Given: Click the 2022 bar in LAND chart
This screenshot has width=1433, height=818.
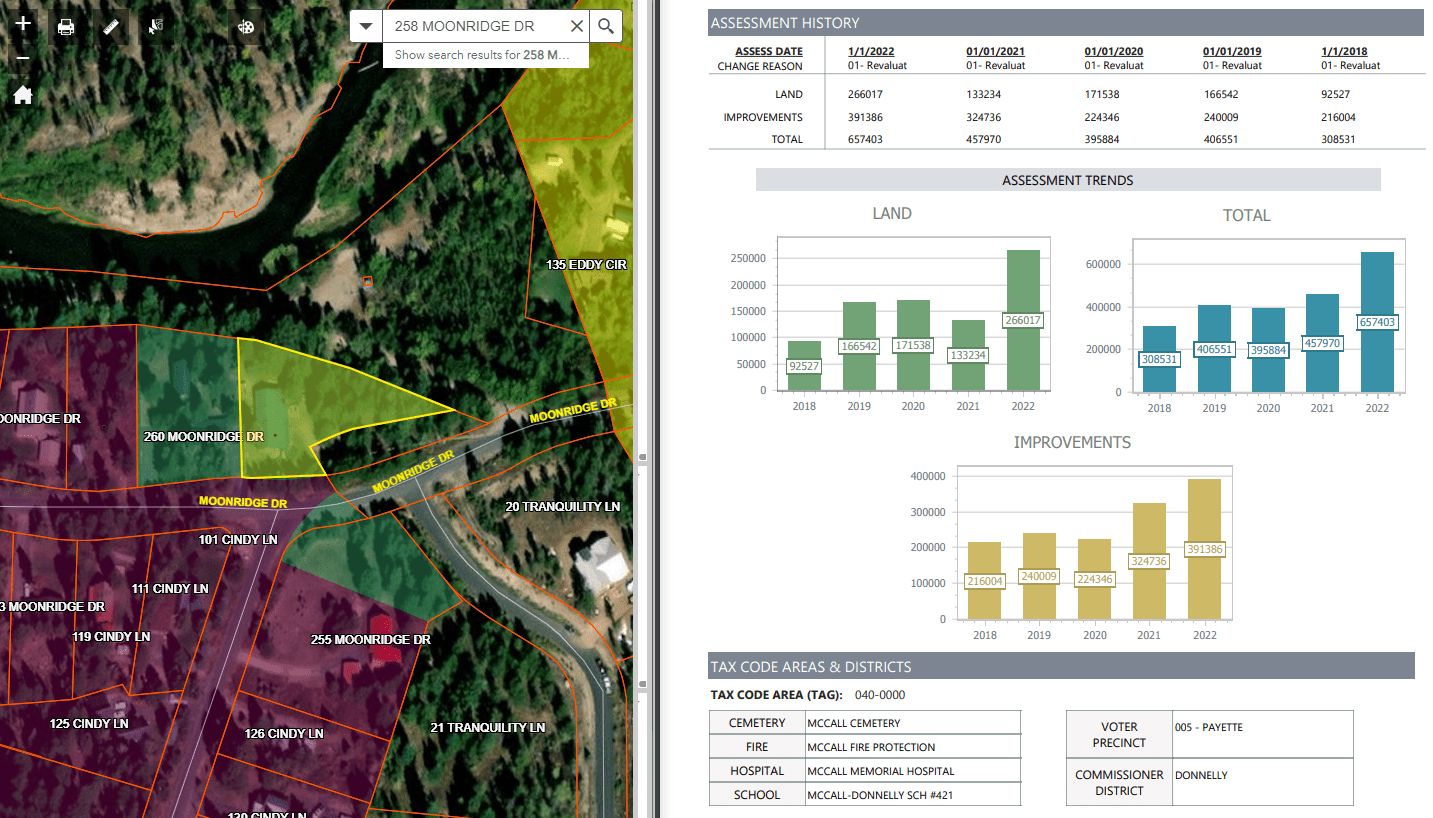Looking at the screenshot, I should [x=1021, y=320].
